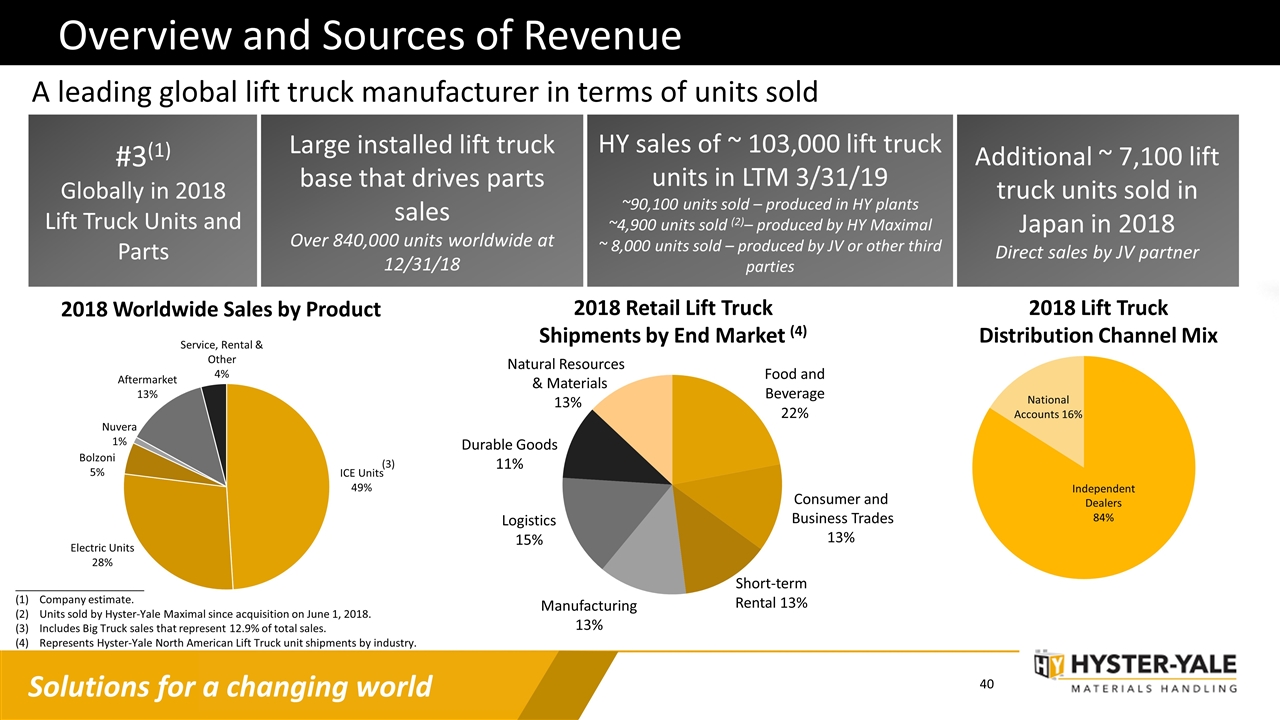Select the 'Short-term Rental 13%' label
The height and width of the screenshot is (720, 1280).
(771, 593)
